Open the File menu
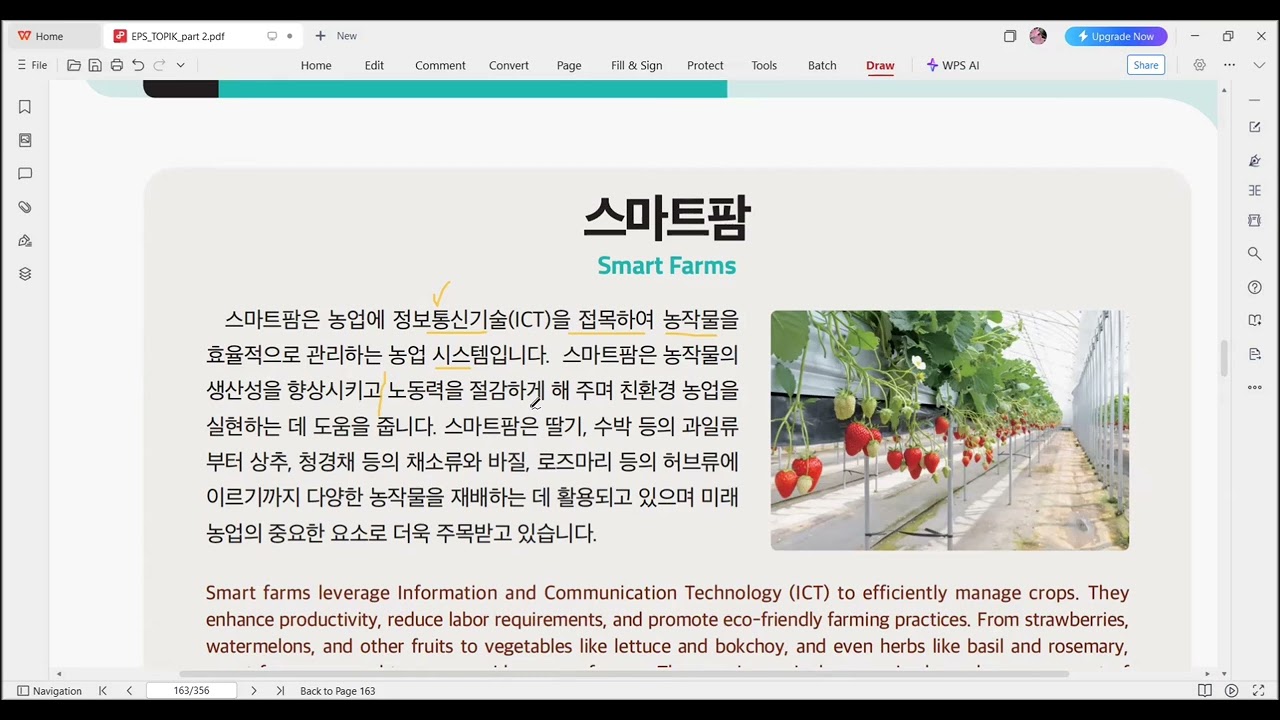The width and height of the screenshot is (1280, 720). [x=32, y=65]
